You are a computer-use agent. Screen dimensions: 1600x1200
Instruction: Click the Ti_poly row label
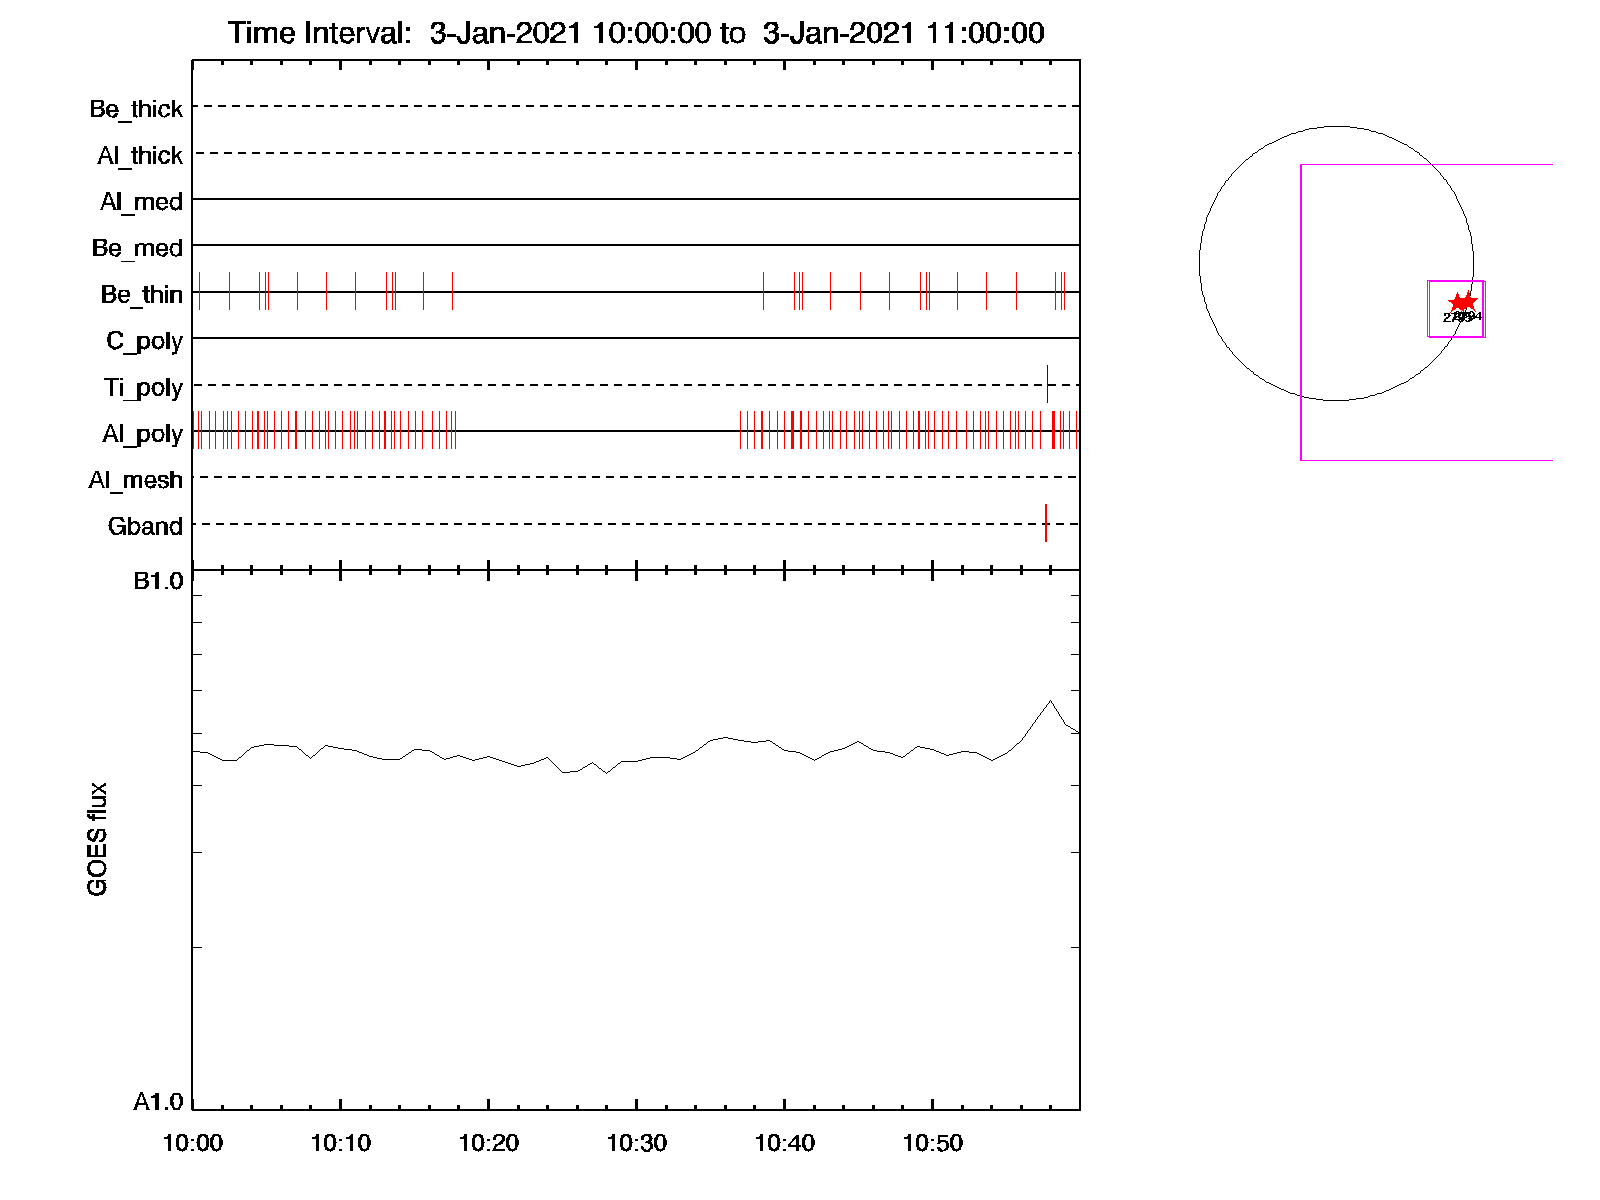[x=143, y=388]
